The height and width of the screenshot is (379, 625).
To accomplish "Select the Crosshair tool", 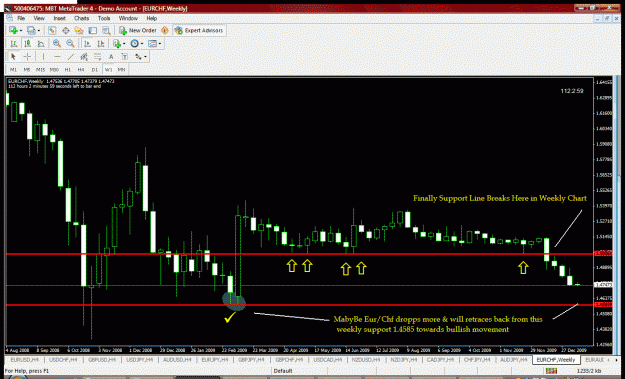I will 27,57.
